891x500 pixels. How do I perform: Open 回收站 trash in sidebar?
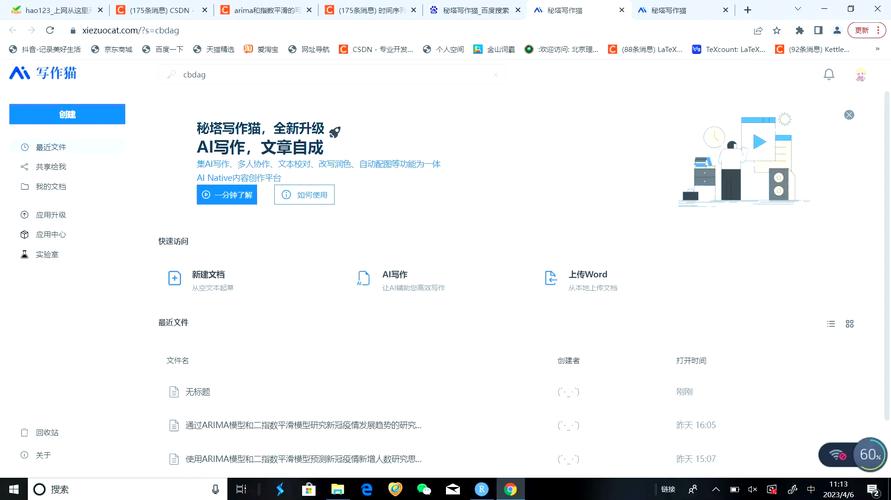[47, 432]
